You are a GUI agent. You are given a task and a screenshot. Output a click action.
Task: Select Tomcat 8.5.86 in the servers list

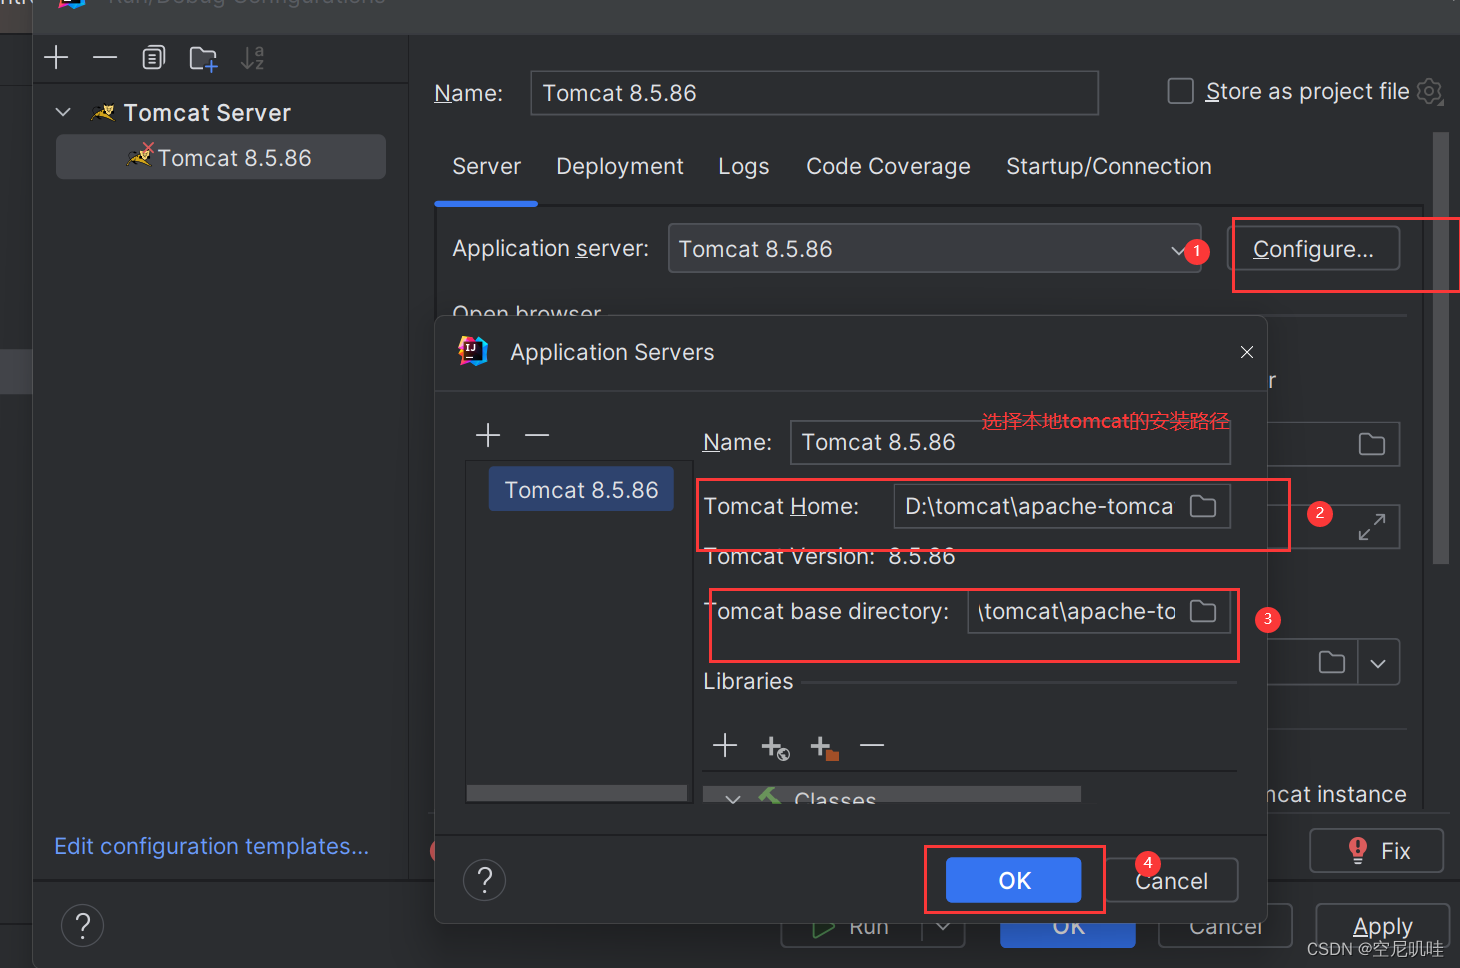[x=580, y=489]
